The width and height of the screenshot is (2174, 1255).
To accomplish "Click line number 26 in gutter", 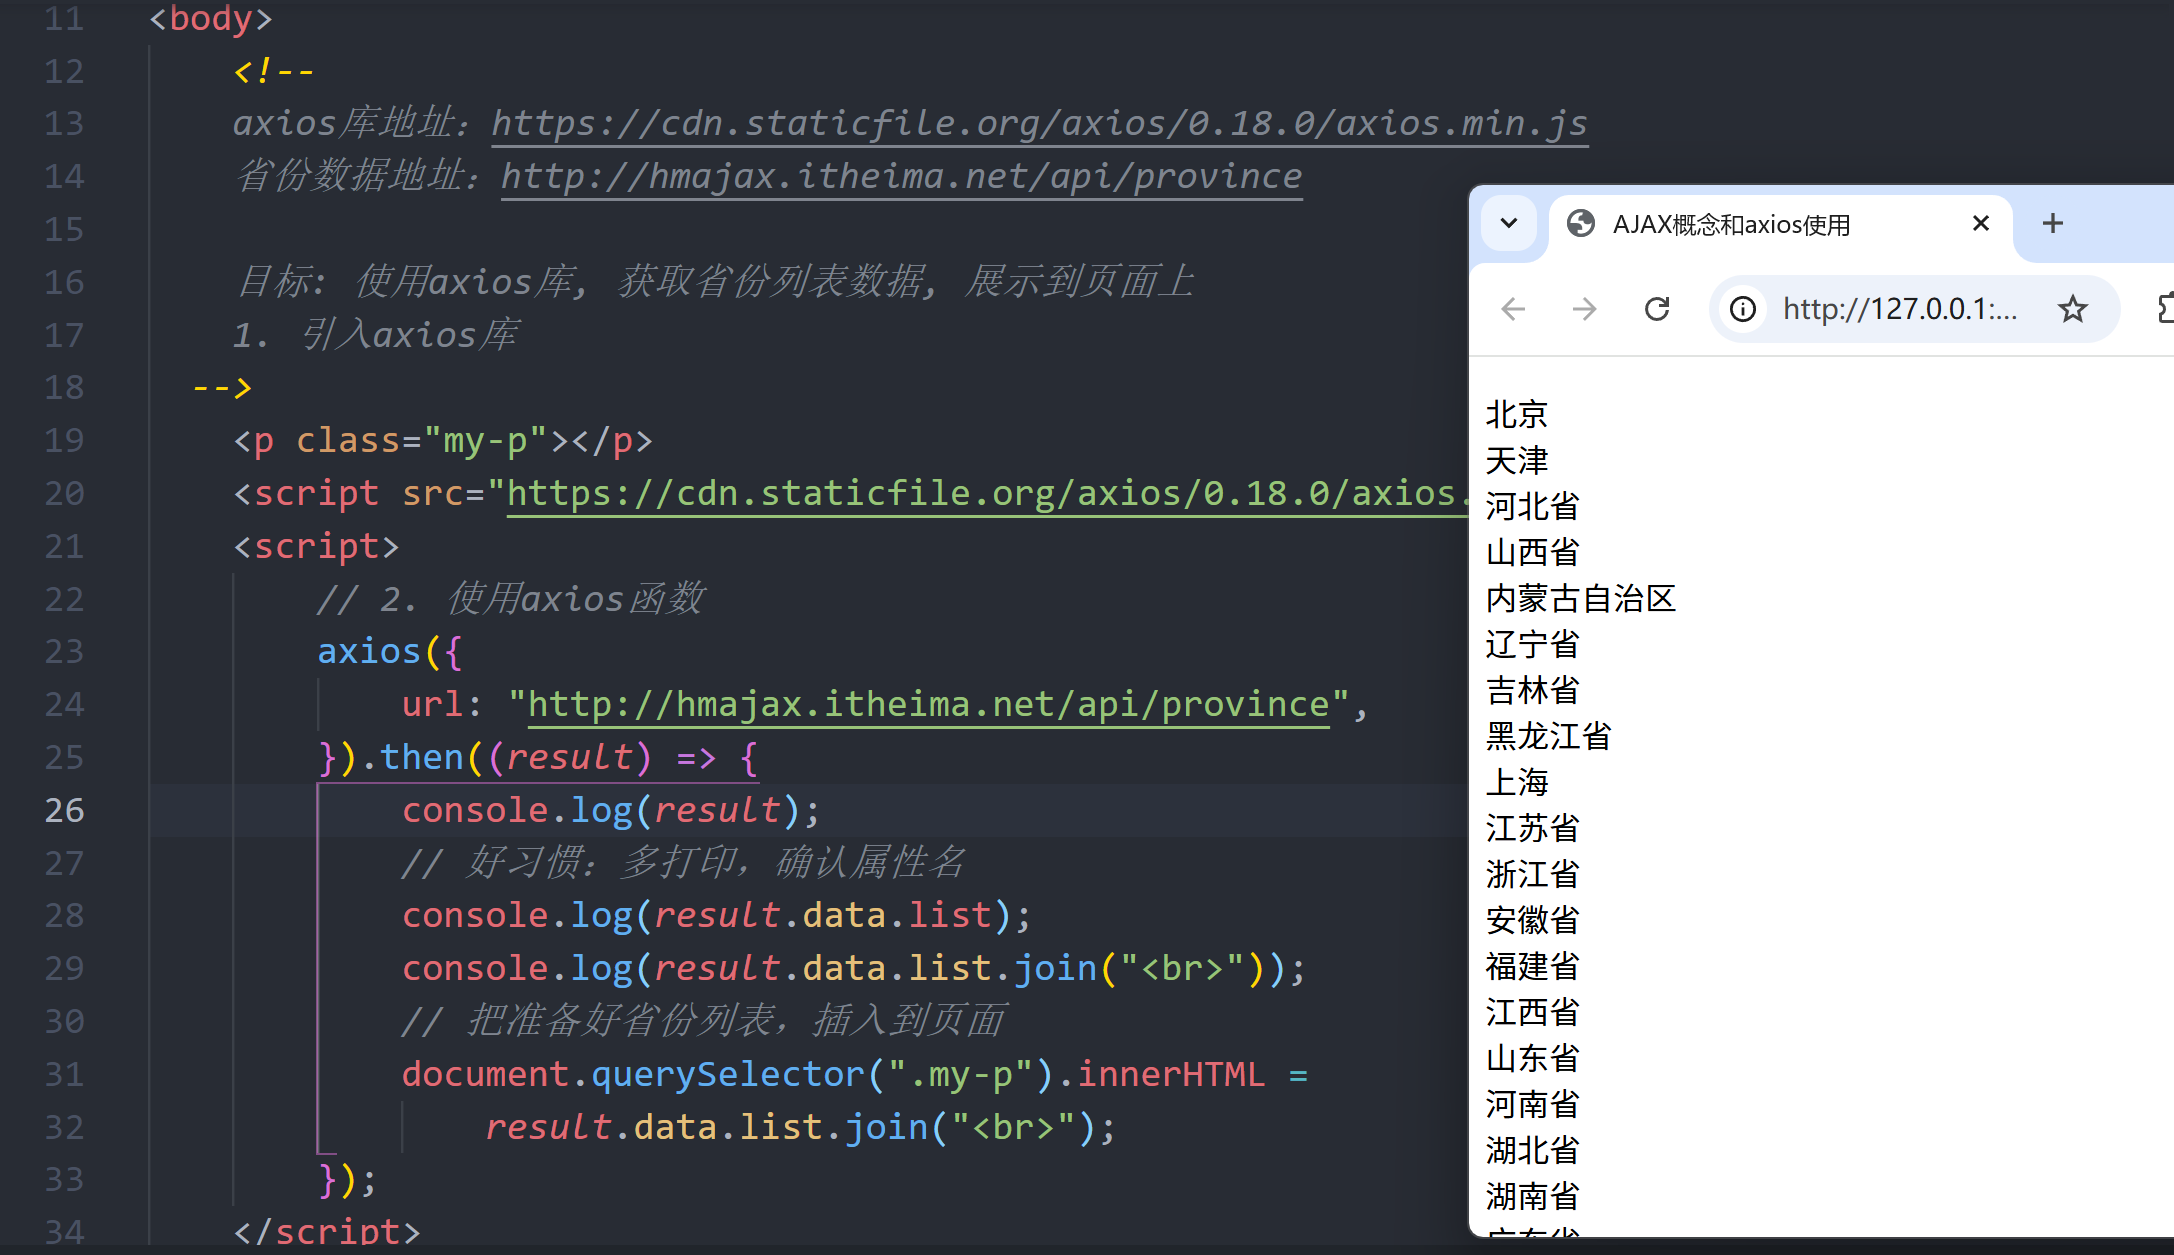I will 64,810.
